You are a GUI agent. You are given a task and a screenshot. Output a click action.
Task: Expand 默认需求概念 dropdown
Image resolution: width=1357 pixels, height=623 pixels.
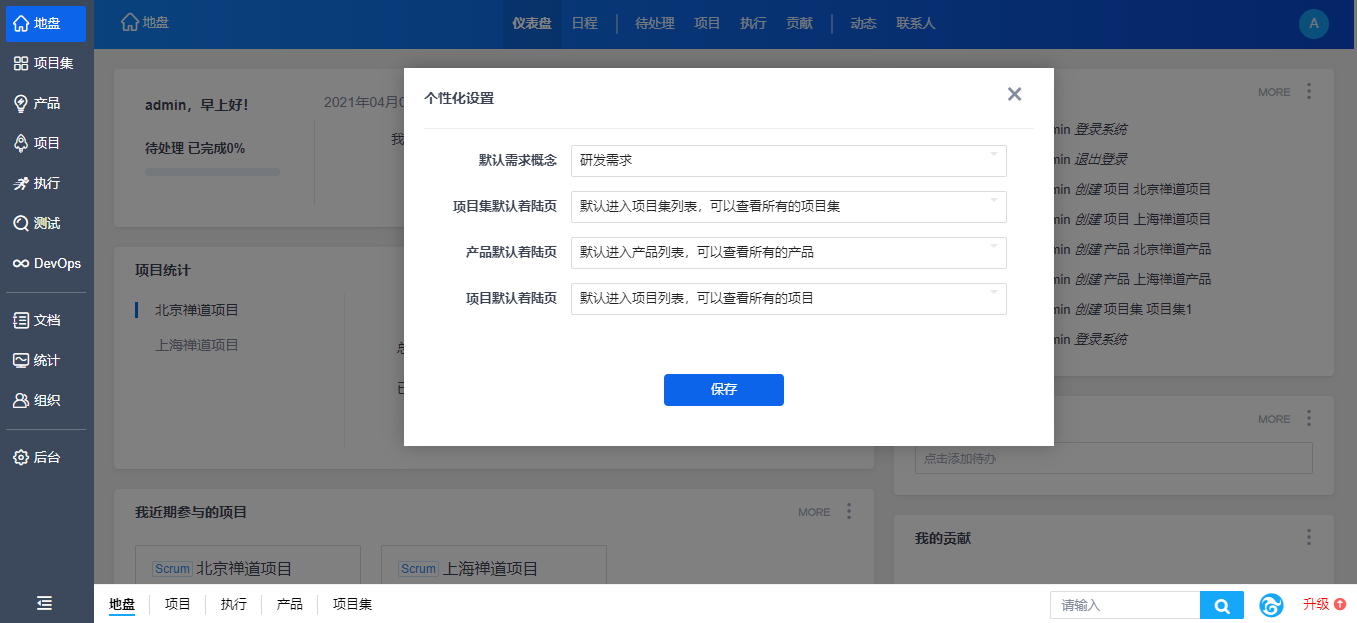point(788,160)
